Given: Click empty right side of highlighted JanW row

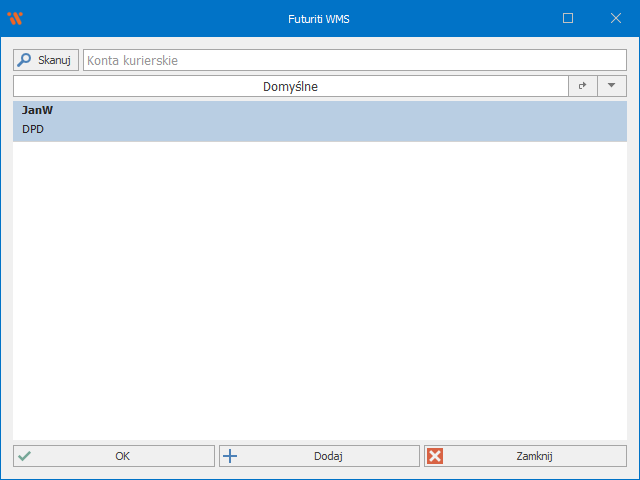Looking at the screenshot, I should [450, 120].
